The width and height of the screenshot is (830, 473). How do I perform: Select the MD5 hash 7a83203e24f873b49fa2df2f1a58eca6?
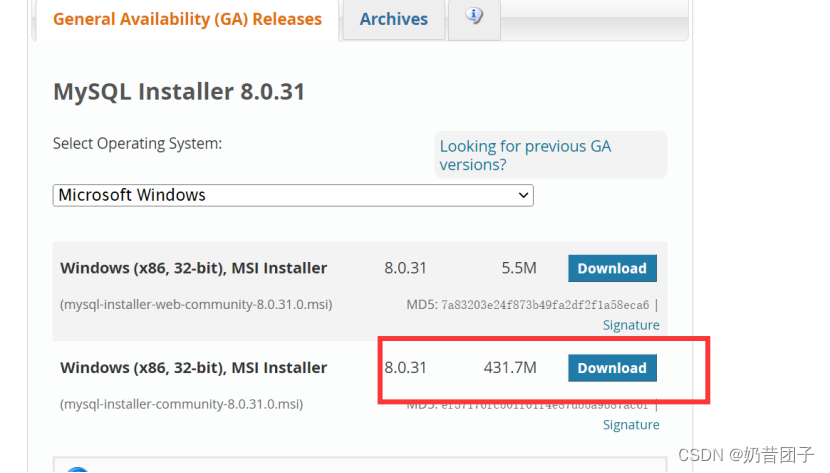point(545,305)
